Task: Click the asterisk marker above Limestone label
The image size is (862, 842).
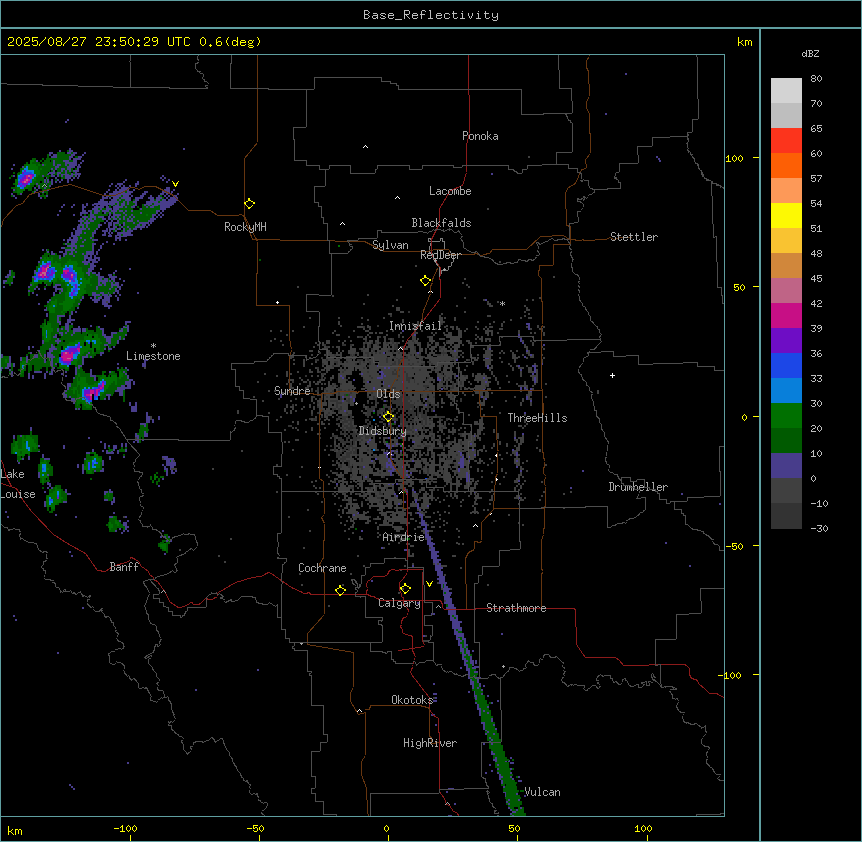Action: [153, 346]
